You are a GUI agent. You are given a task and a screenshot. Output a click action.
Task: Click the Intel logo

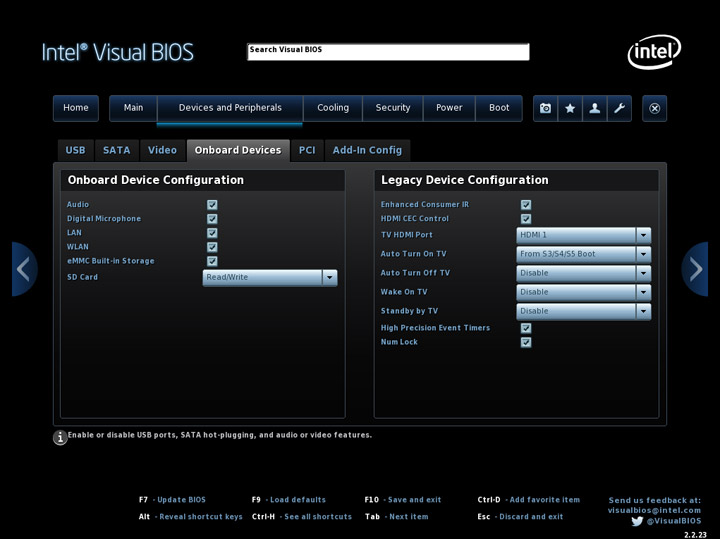coord(654,51)
